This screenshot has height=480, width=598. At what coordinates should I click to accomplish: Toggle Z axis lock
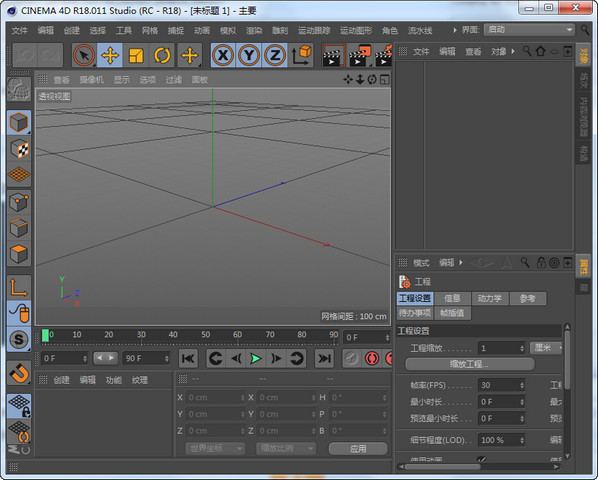tap(275, 56)
